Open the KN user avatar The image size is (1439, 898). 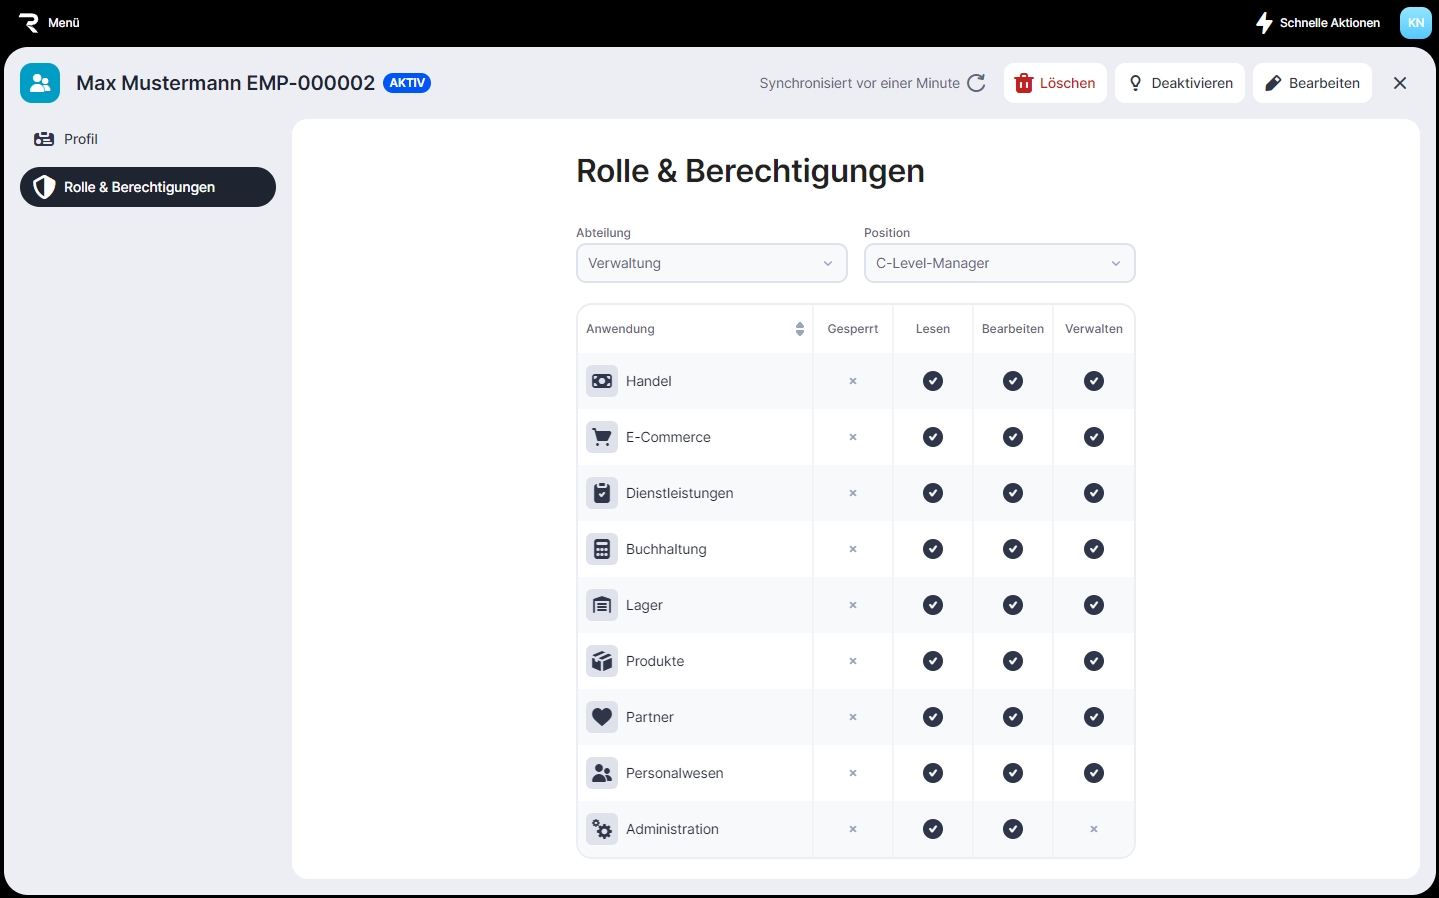1415,22
